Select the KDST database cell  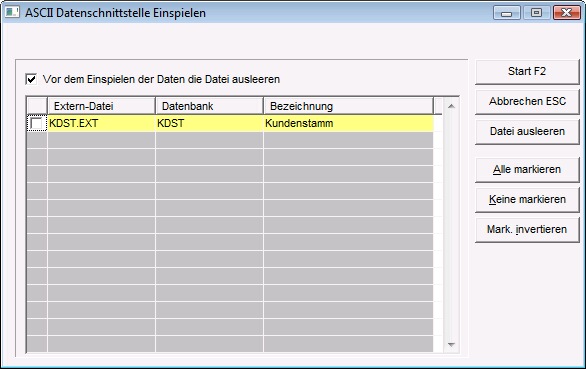click(209, 123)
